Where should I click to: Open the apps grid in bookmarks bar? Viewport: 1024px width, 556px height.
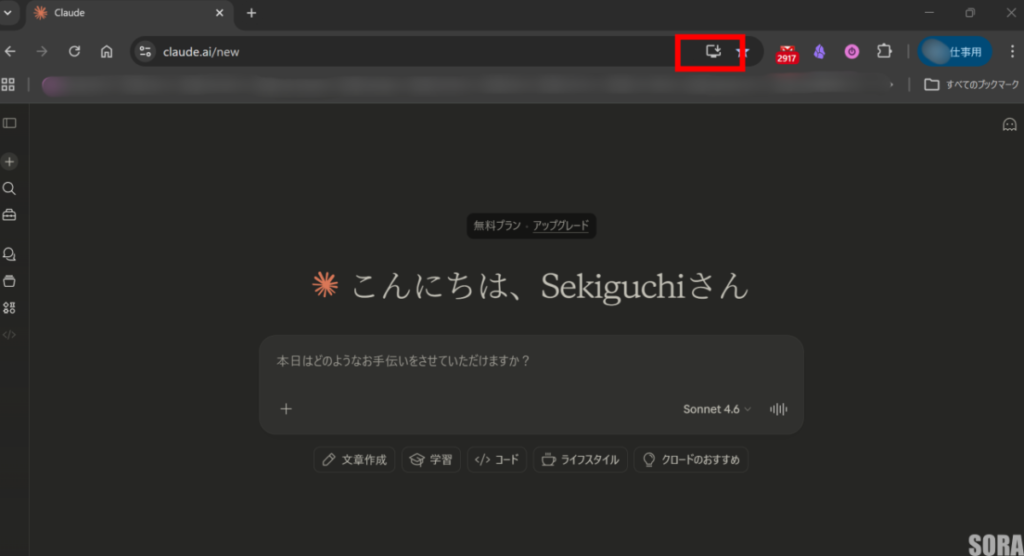[8, 84]
